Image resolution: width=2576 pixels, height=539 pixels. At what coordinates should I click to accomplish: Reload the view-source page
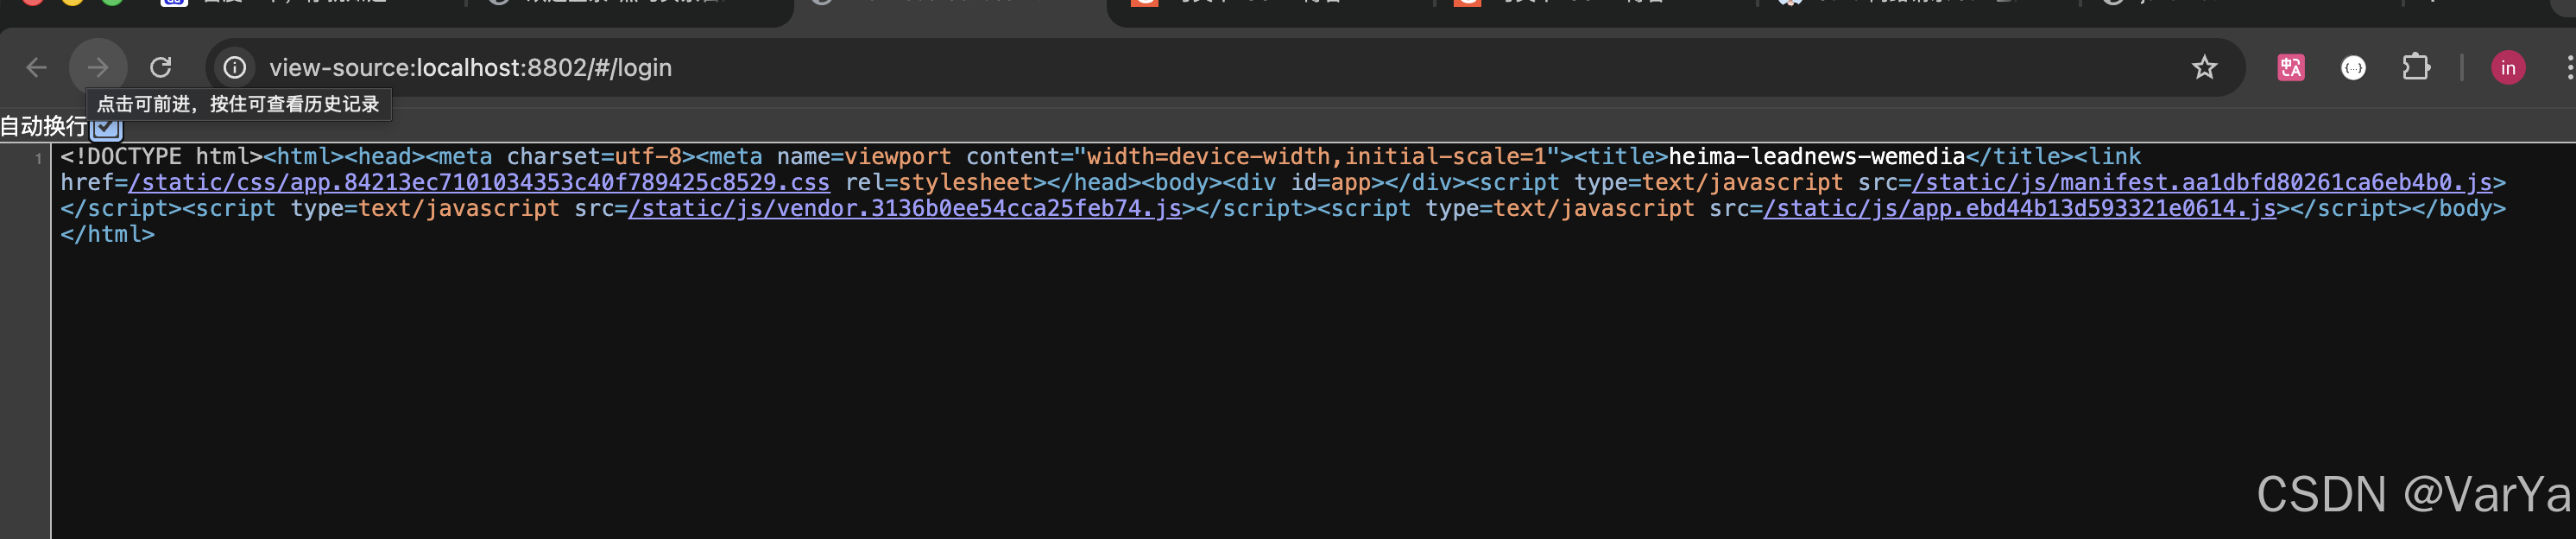[x=160, y=68]
